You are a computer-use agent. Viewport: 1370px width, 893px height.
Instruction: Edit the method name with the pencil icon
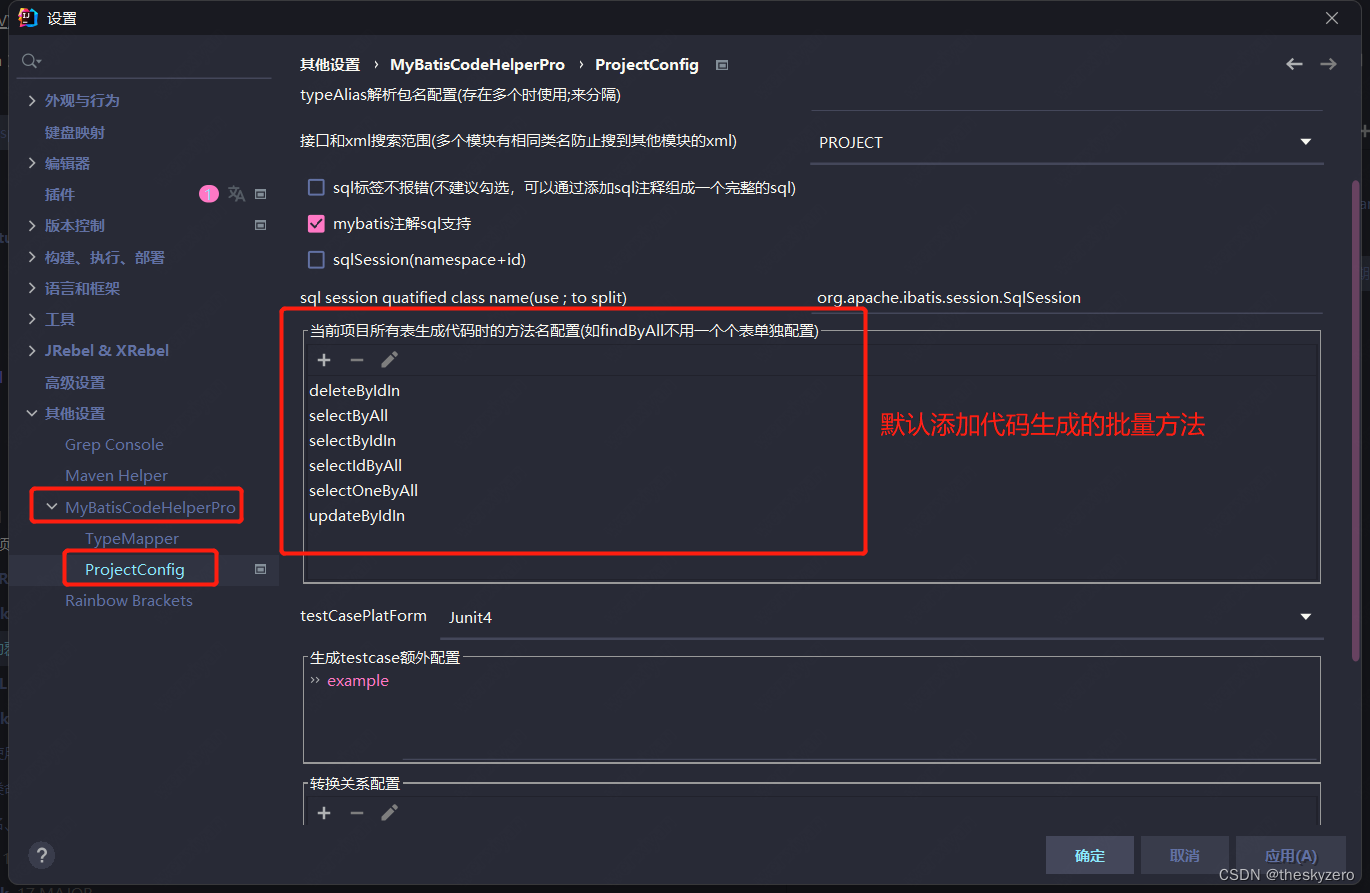[x=390, y=360]
